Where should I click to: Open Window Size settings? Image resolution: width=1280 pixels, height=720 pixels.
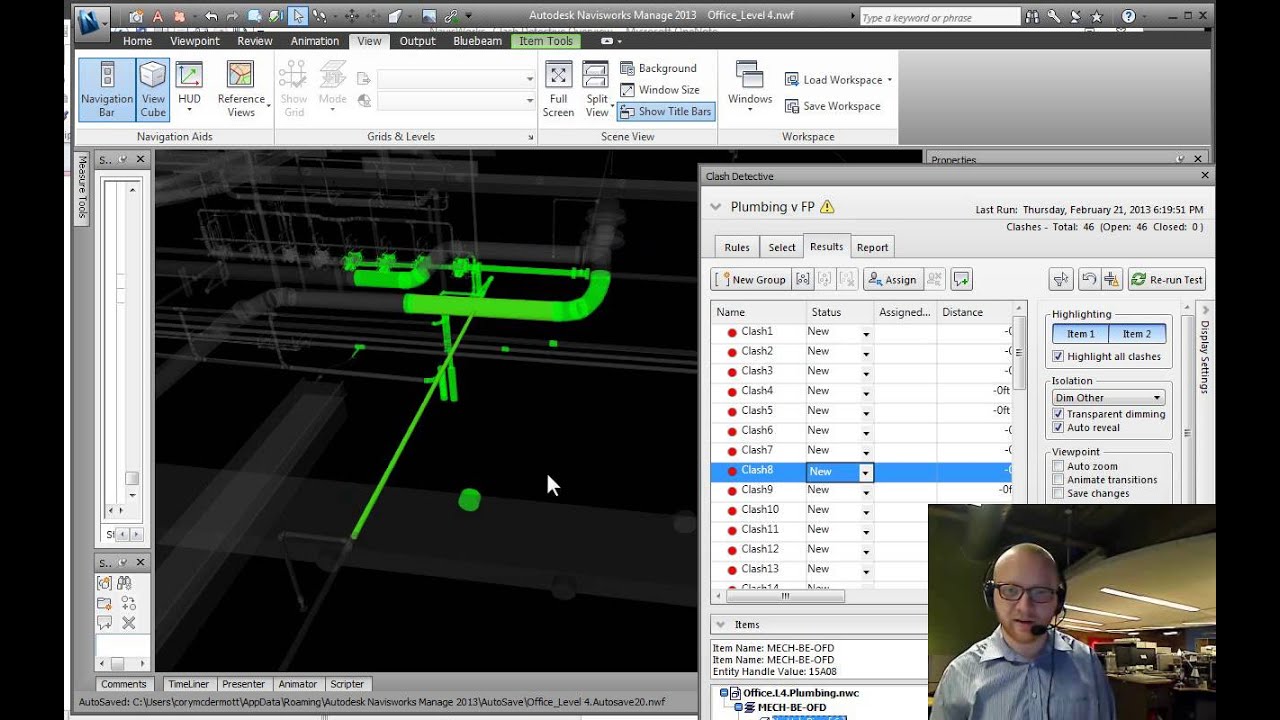tap(660, 90)
